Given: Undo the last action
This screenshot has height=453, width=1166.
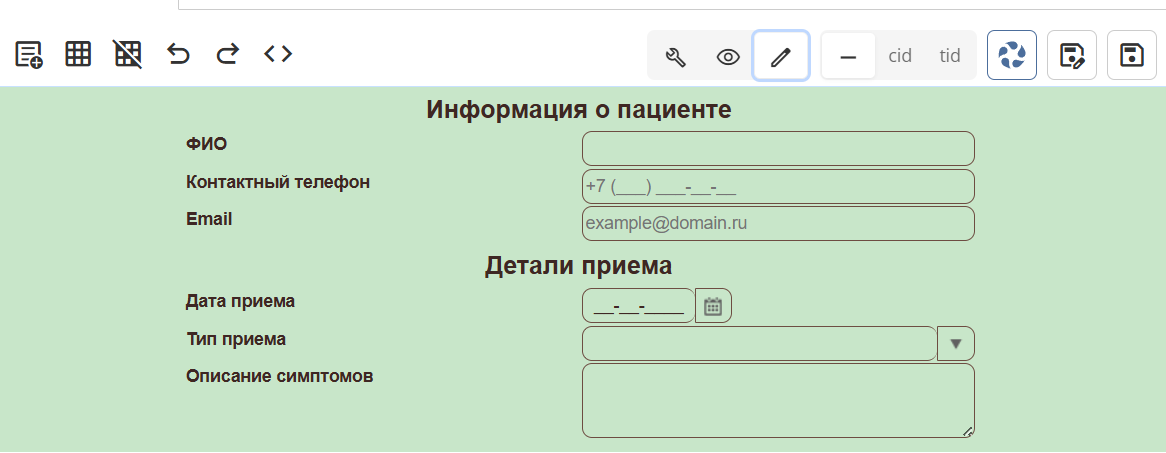Looking at the screenshot, I should coord(178,54).
